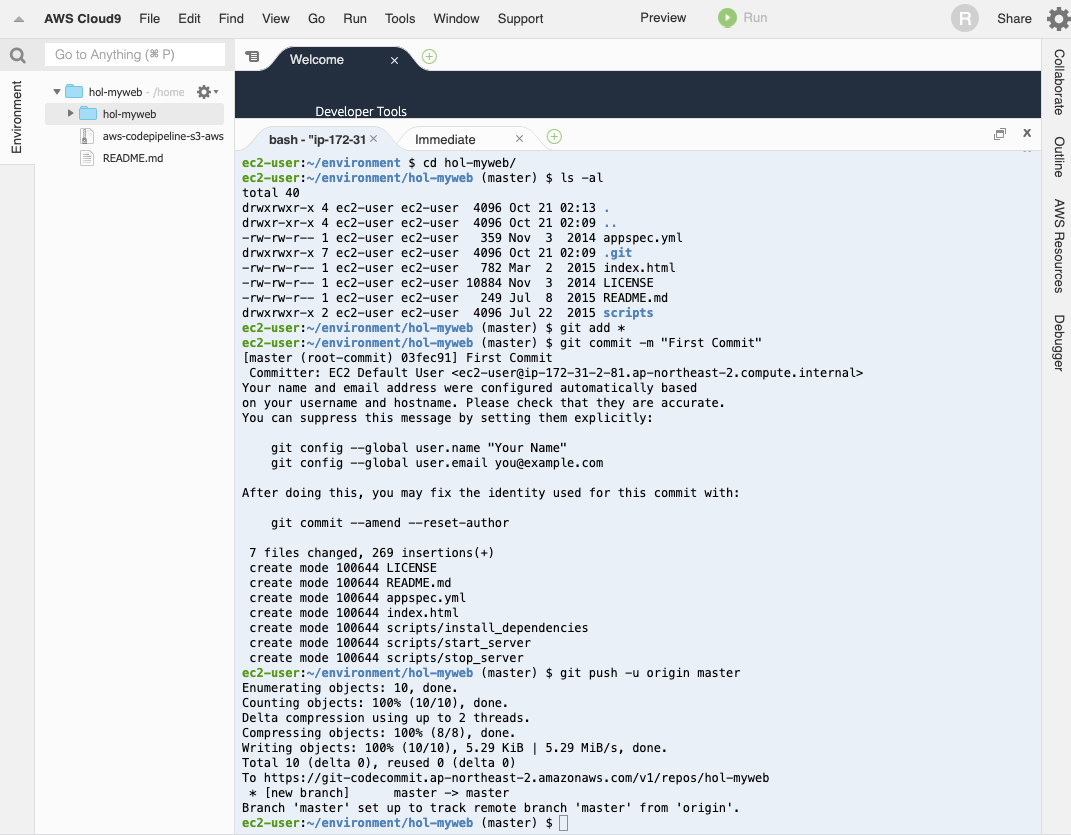Click 'index.html' in the ls output
The height and width of the screenshot is (835, 1071).
coord(639,268)
